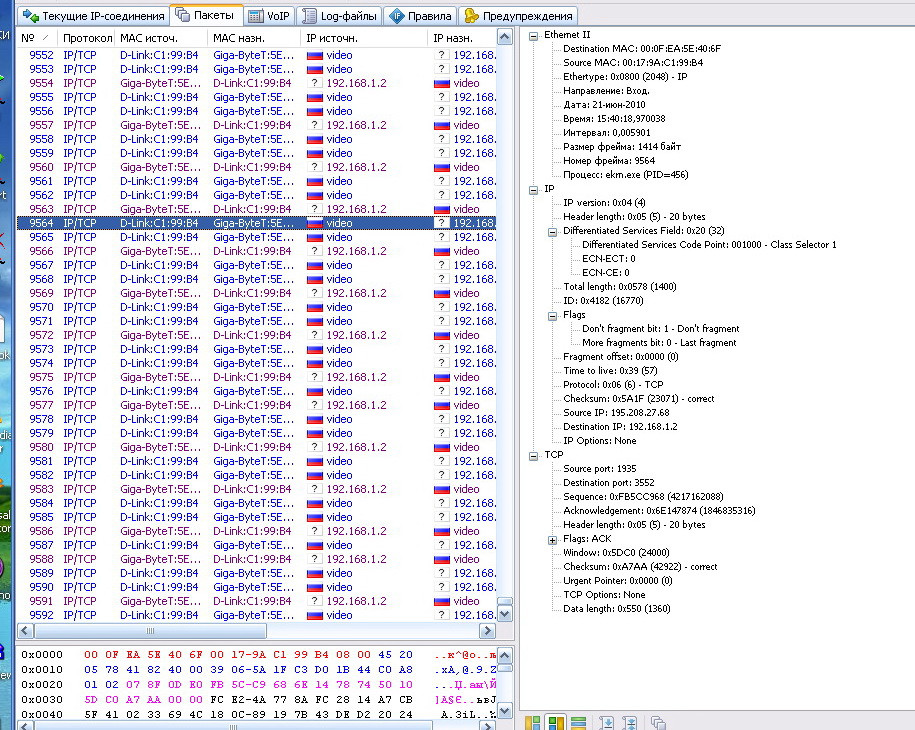915x730 pixels.
Task: Select packet number 9586 in the list
Action: pyautogui.click(x=256, y=532)
